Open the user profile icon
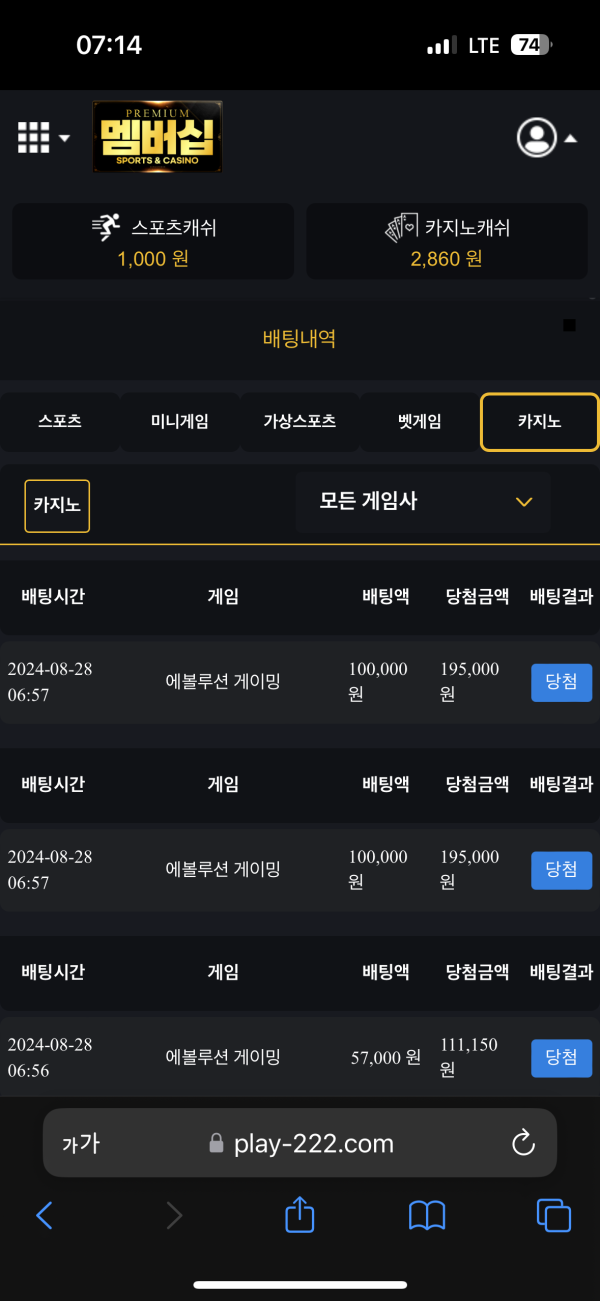This screenshot has width=600, height=1301. point(537,137)
